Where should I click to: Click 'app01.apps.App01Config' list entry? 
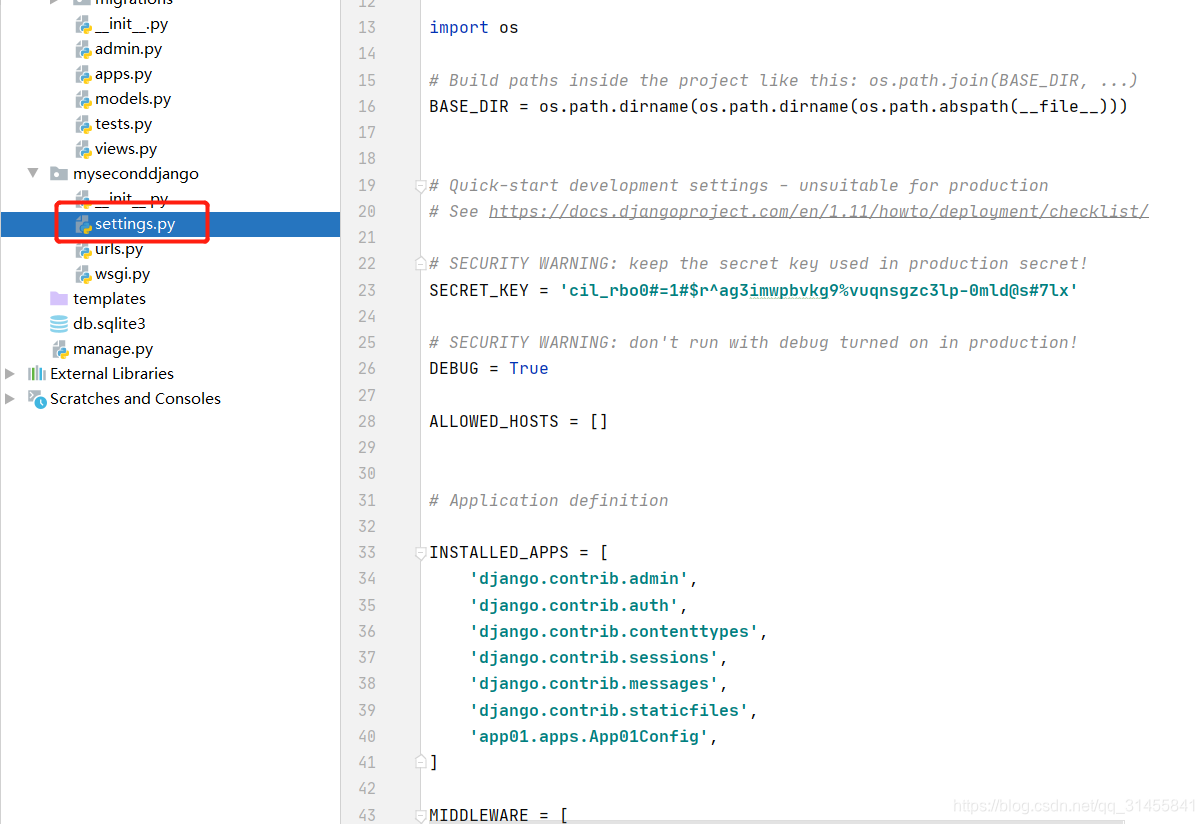pos(588,736)
